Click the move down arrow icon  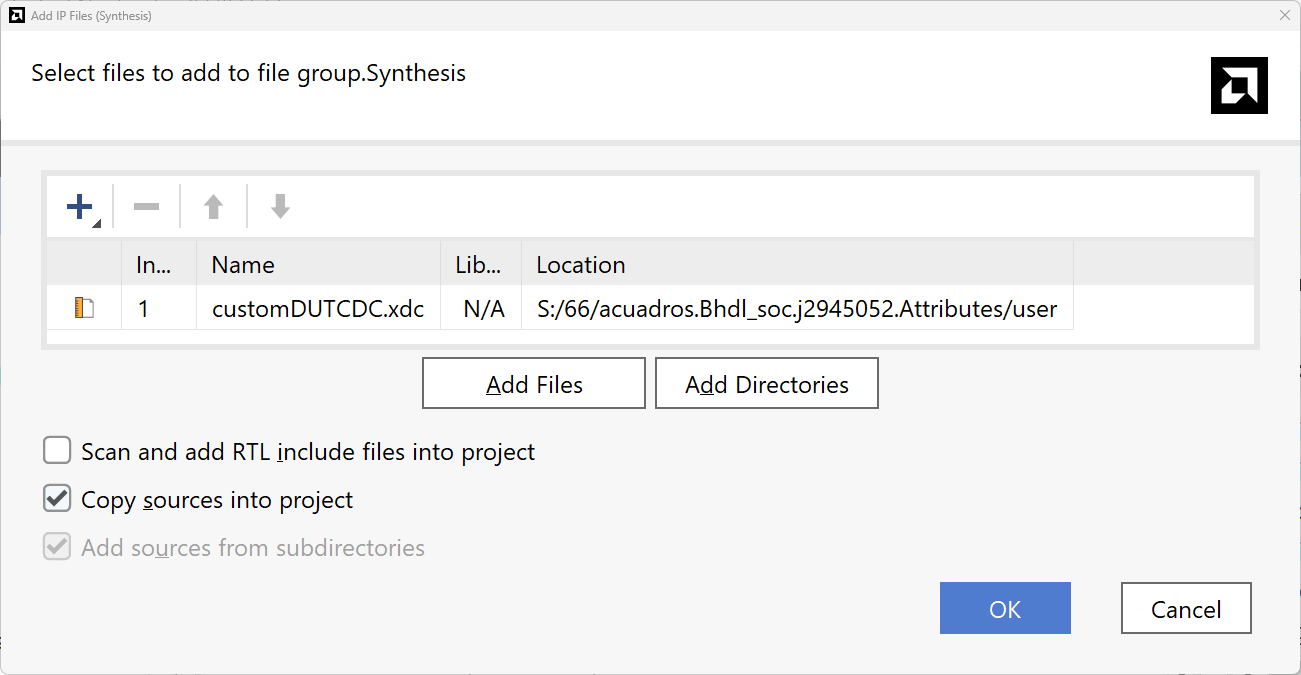[280, 207]
